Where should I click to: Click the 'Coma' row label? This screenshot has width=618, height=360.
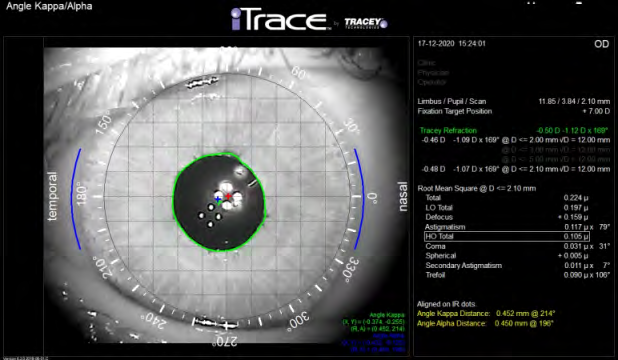coord(435,246)
